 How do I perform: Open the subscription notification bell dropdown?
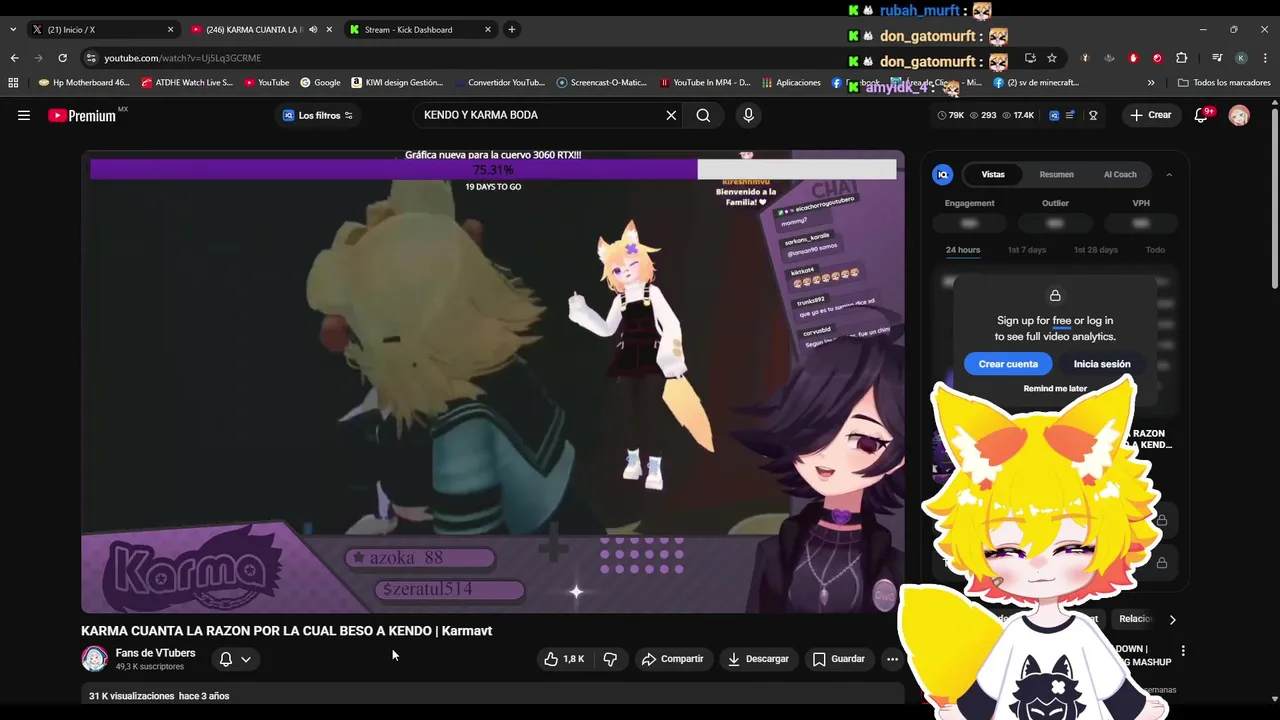pyautogui.click(x=235, y=659)
